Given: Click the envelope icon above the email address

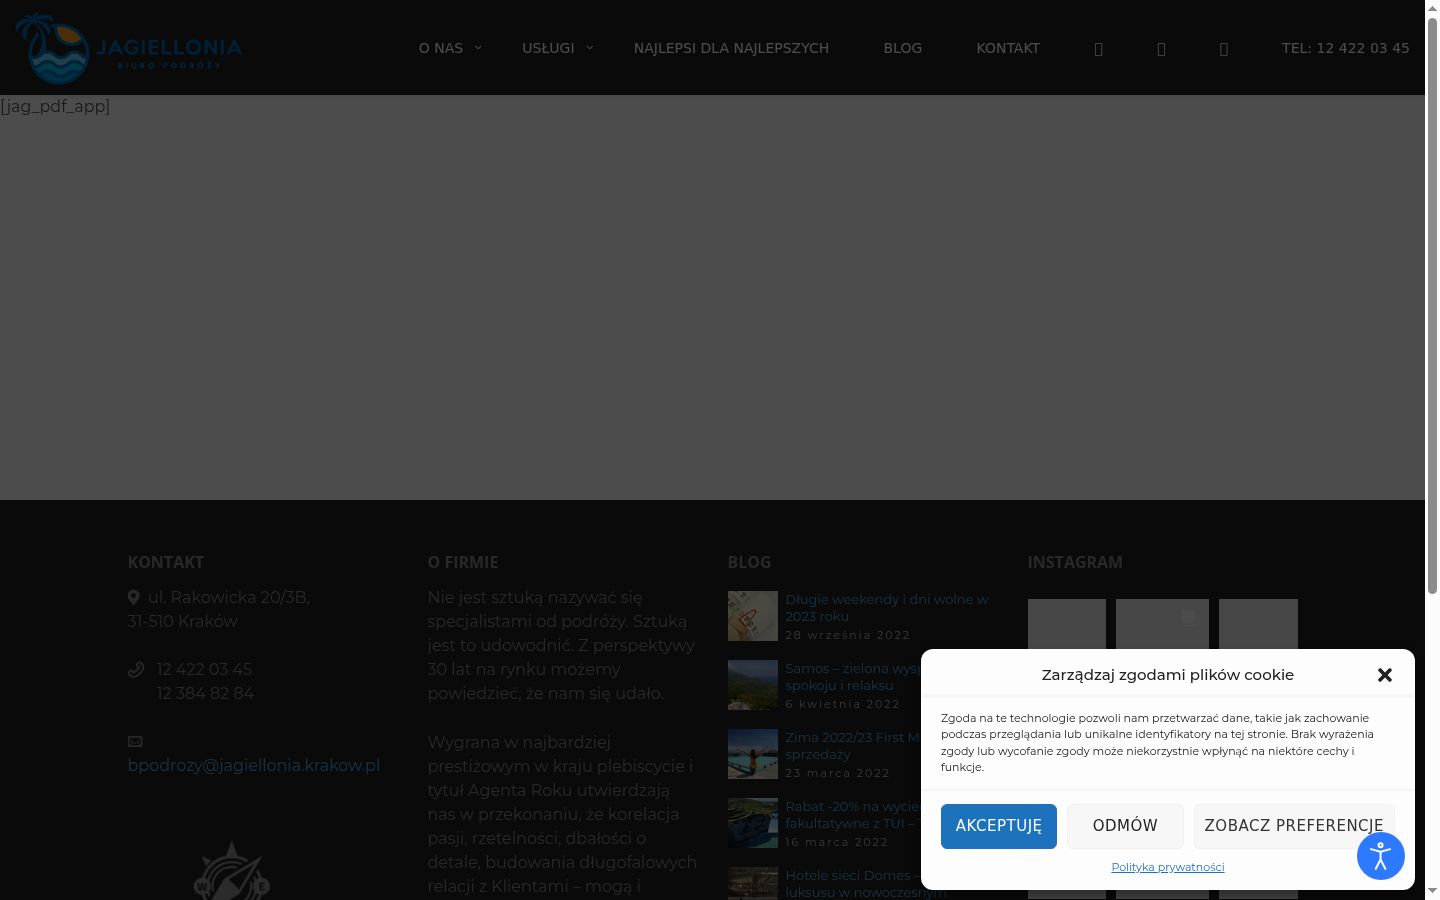Looking at the screenshot, I should pos(135,741).
